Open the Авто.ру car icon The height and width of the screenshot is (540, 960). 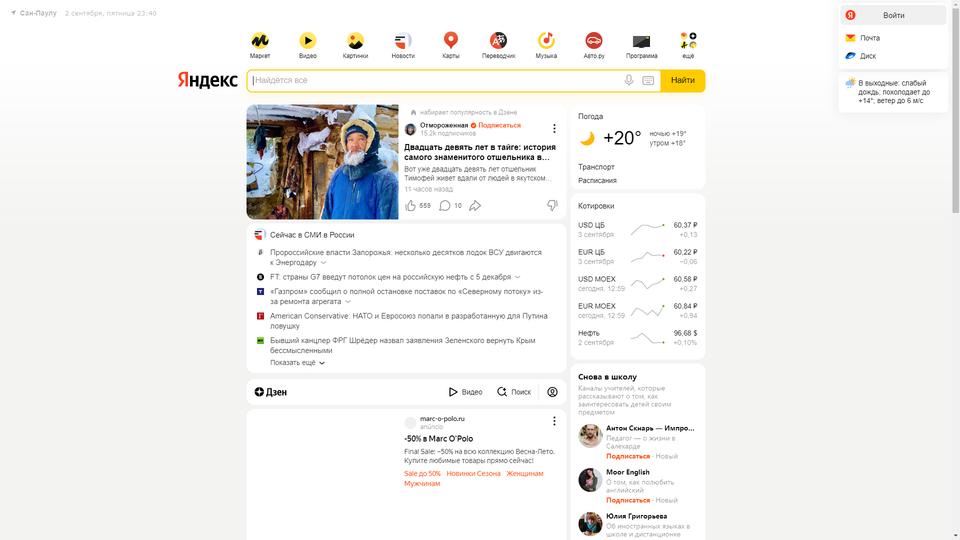pos(594,41)
